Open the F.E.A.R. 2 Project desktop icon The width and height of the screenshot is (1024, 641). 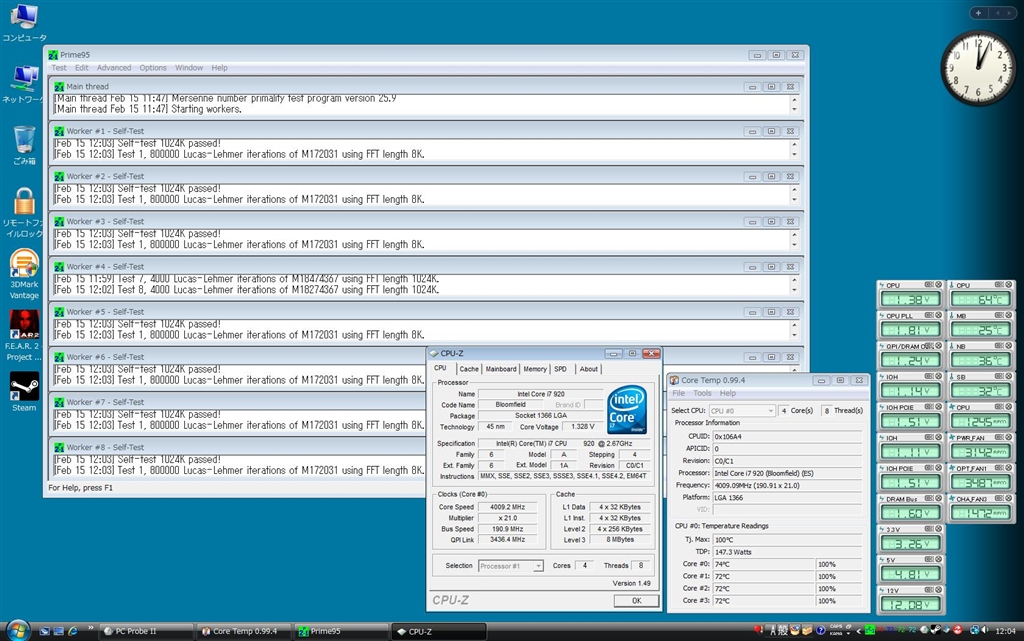pos(23,324)
